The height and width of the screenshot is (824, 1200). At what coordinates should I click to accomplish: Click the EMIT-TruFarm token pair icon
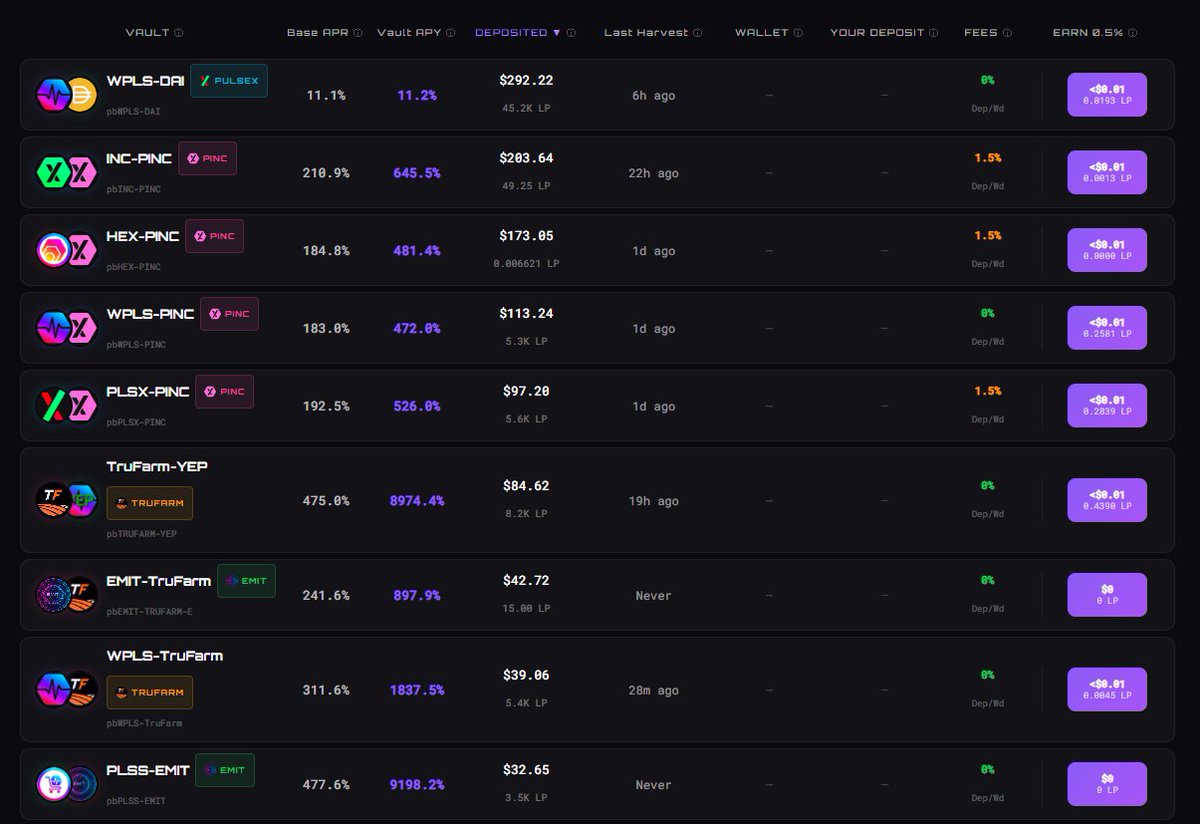coord(66,595)
